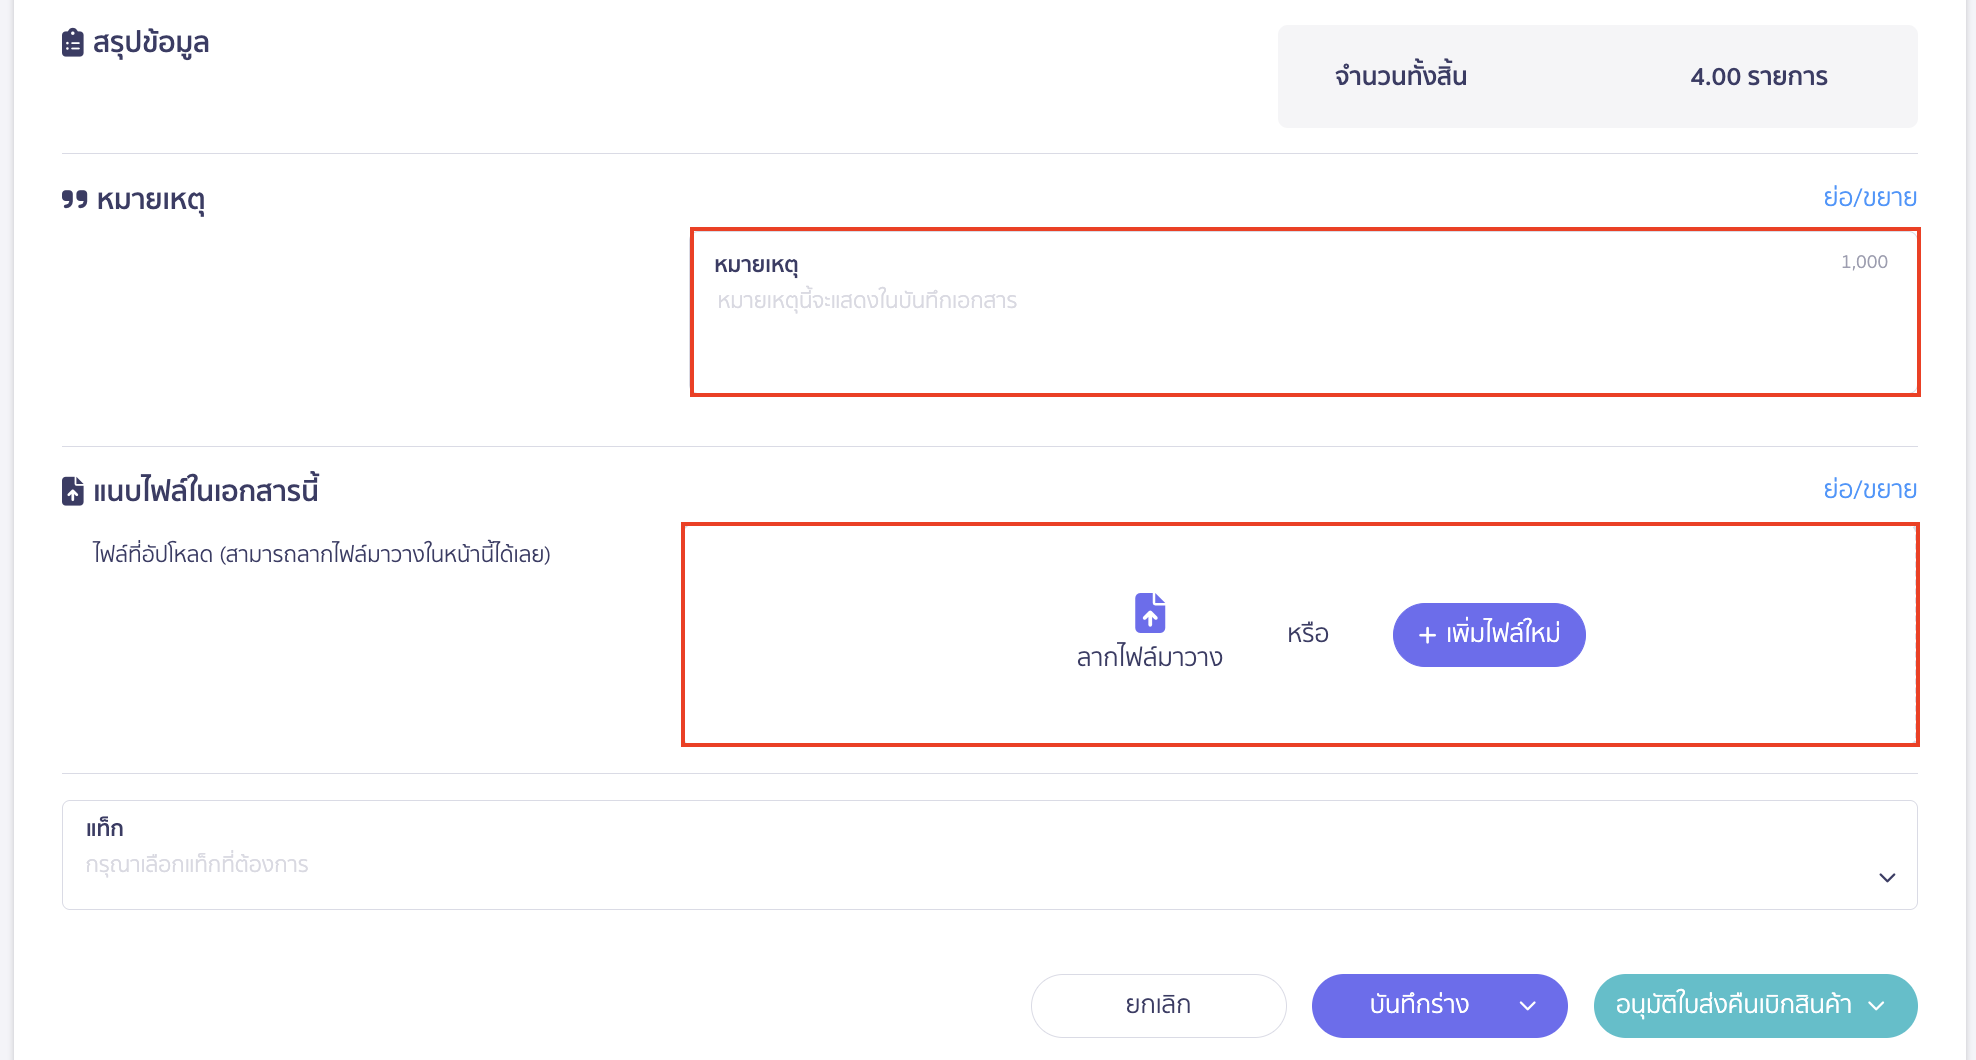The width and height of the screenshot is (1976, 1060).
Task: Add a new file with เพิ่มไฟล์ใหม่
Action: tap(1489, 635)
